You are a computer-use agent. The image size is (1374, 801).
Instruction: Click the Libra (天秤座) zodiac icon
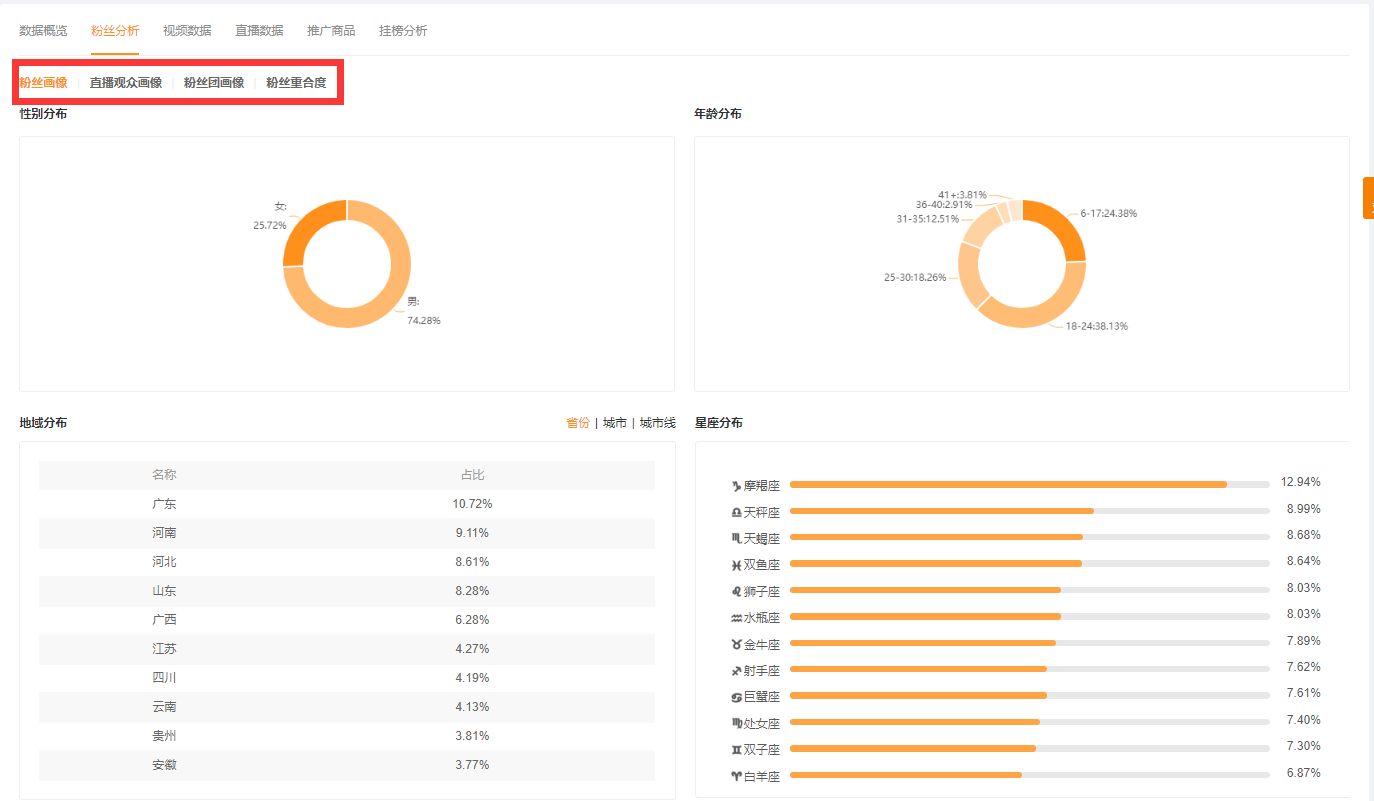point(737,512)
